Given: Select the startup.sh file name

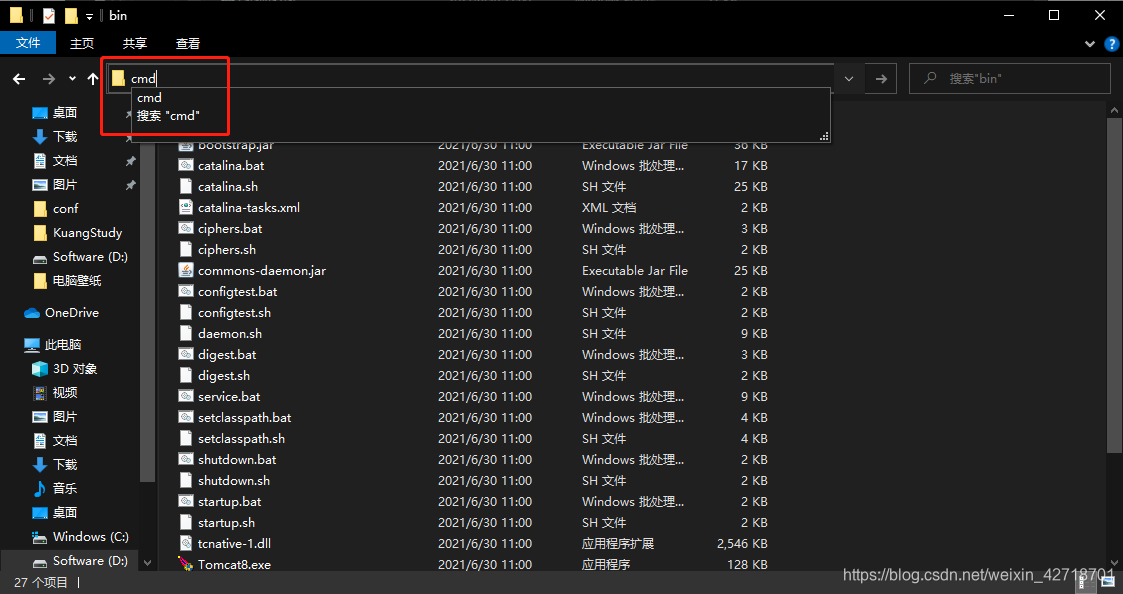Looking at the screenshot, I should click(x=226, y=522).
